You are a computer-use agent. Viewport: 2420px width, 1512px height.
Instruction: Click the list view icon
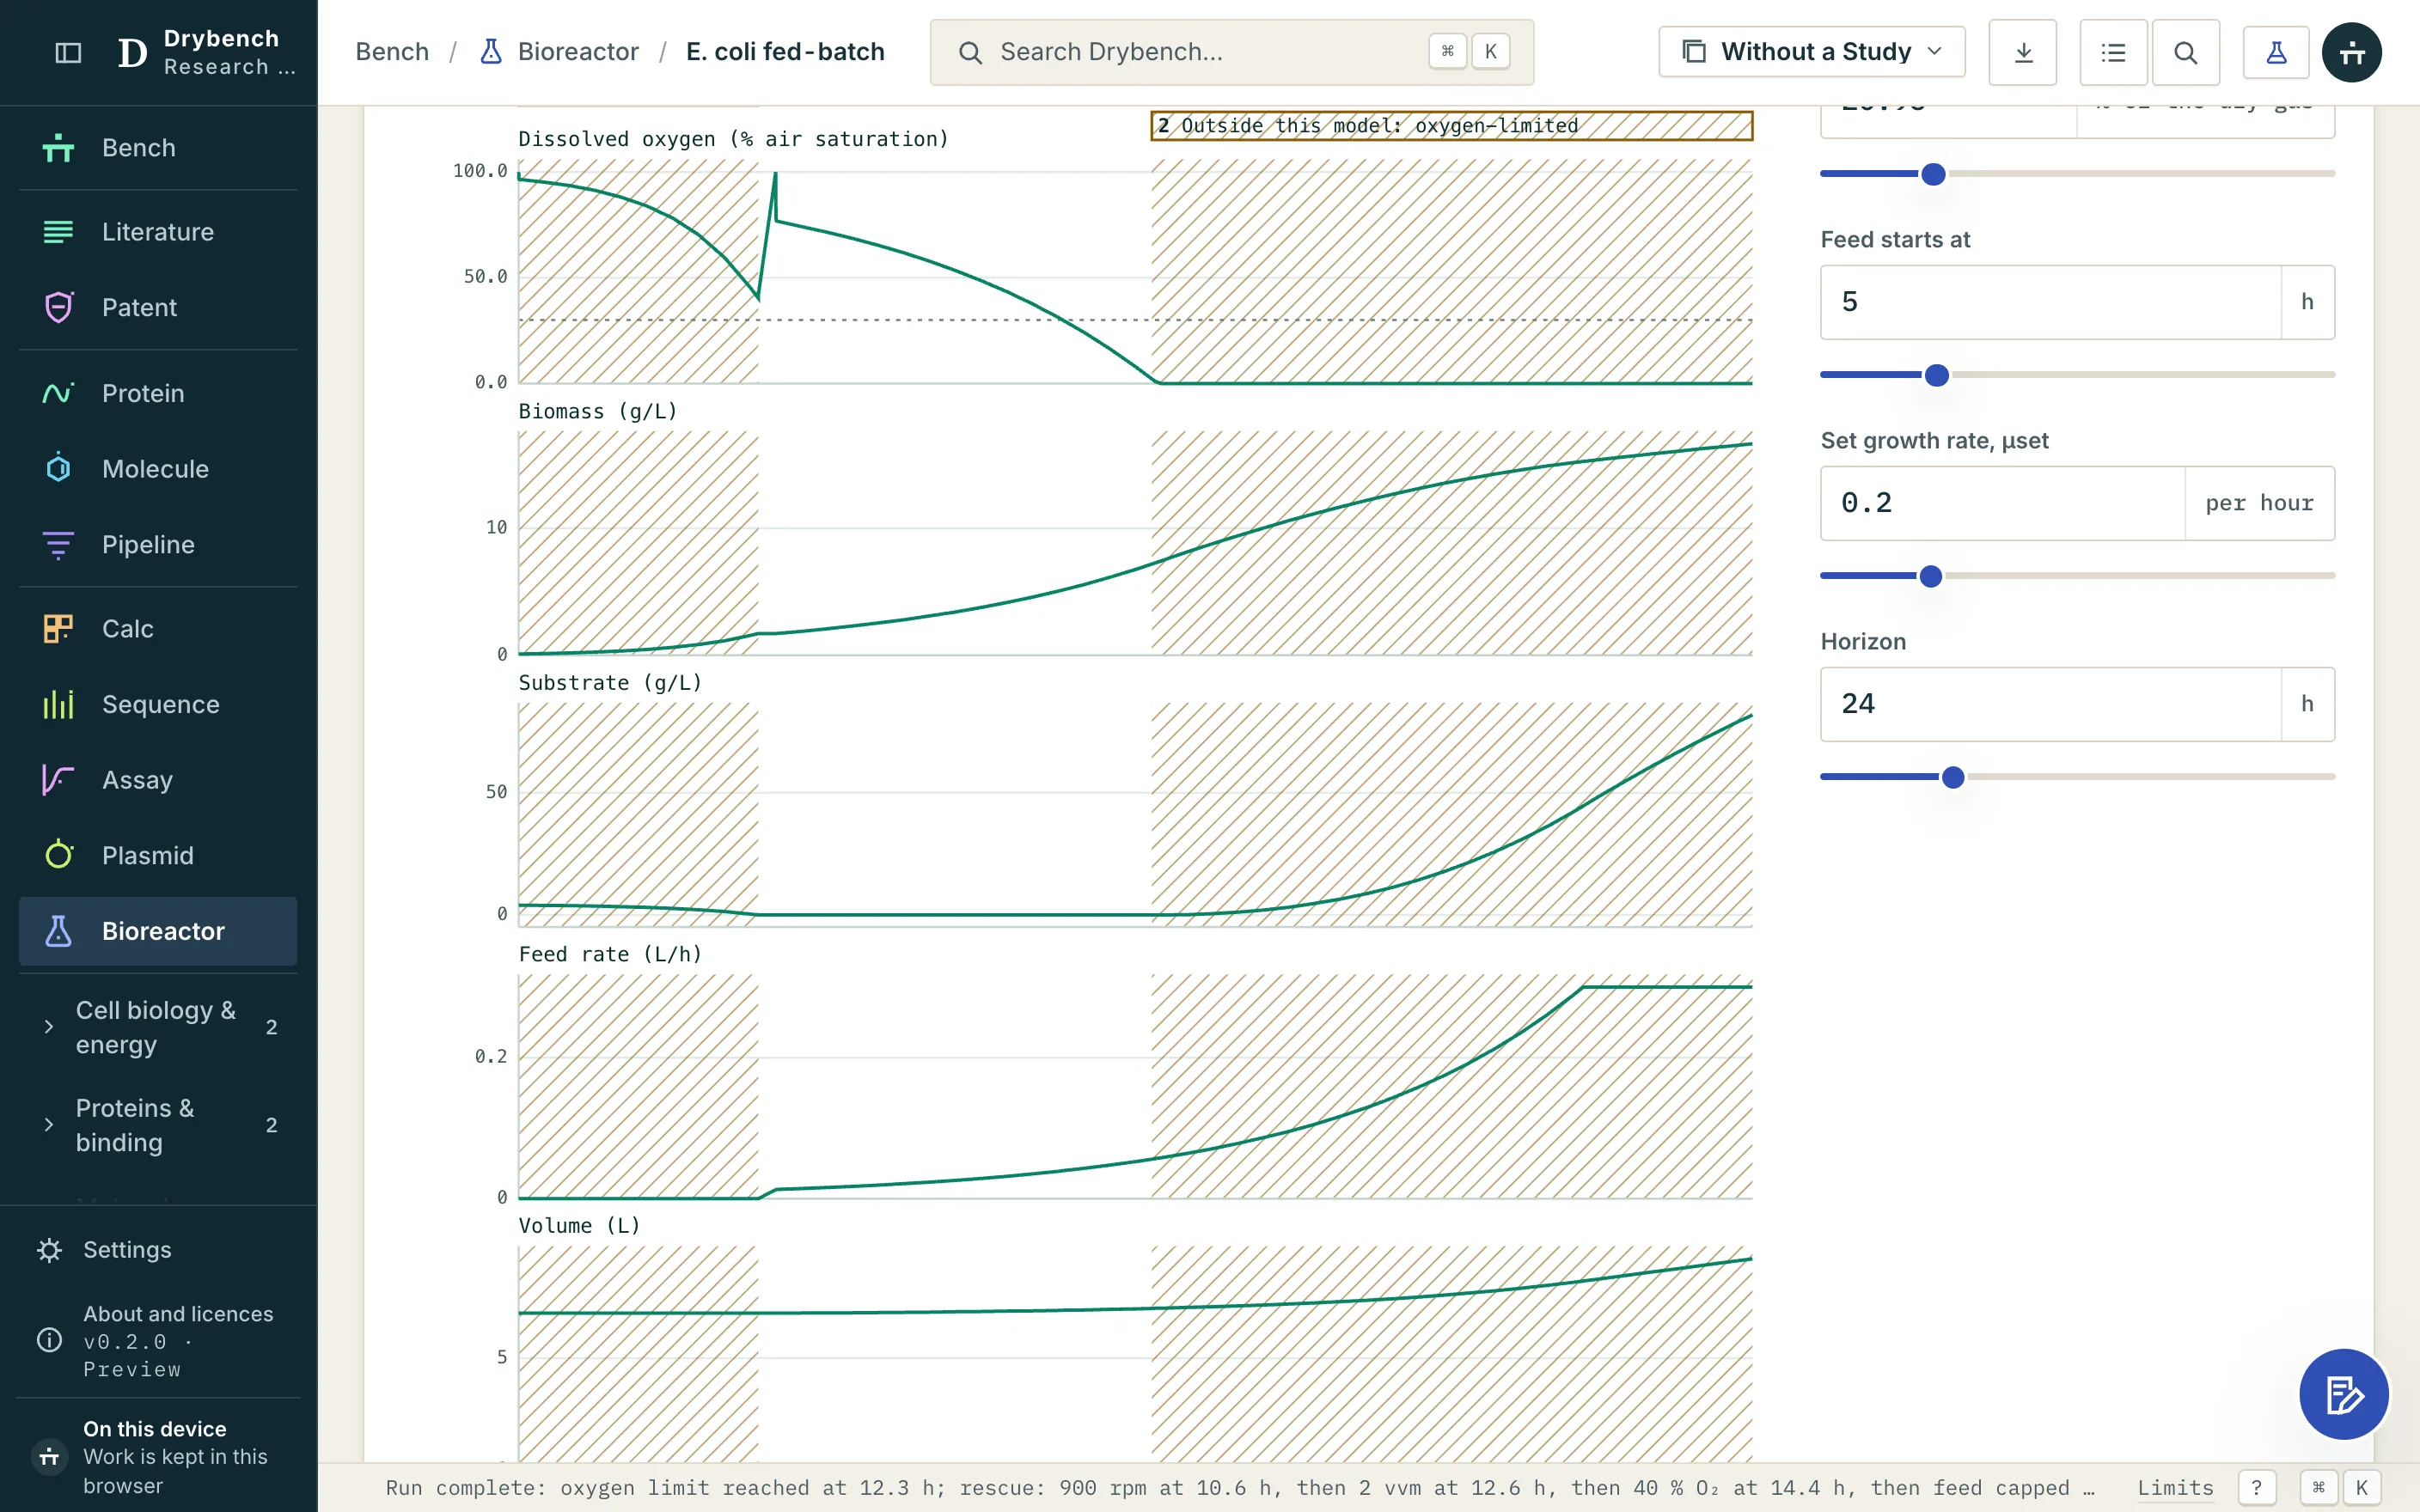click(2113, 52)
